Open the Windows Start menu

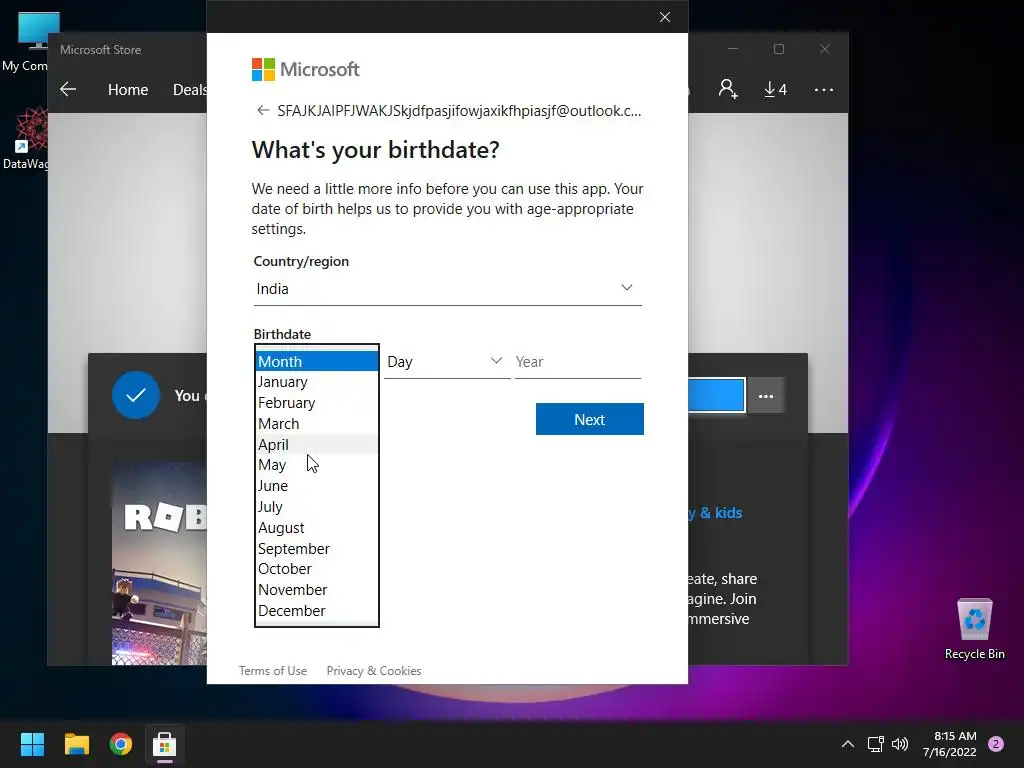[32, 744]
